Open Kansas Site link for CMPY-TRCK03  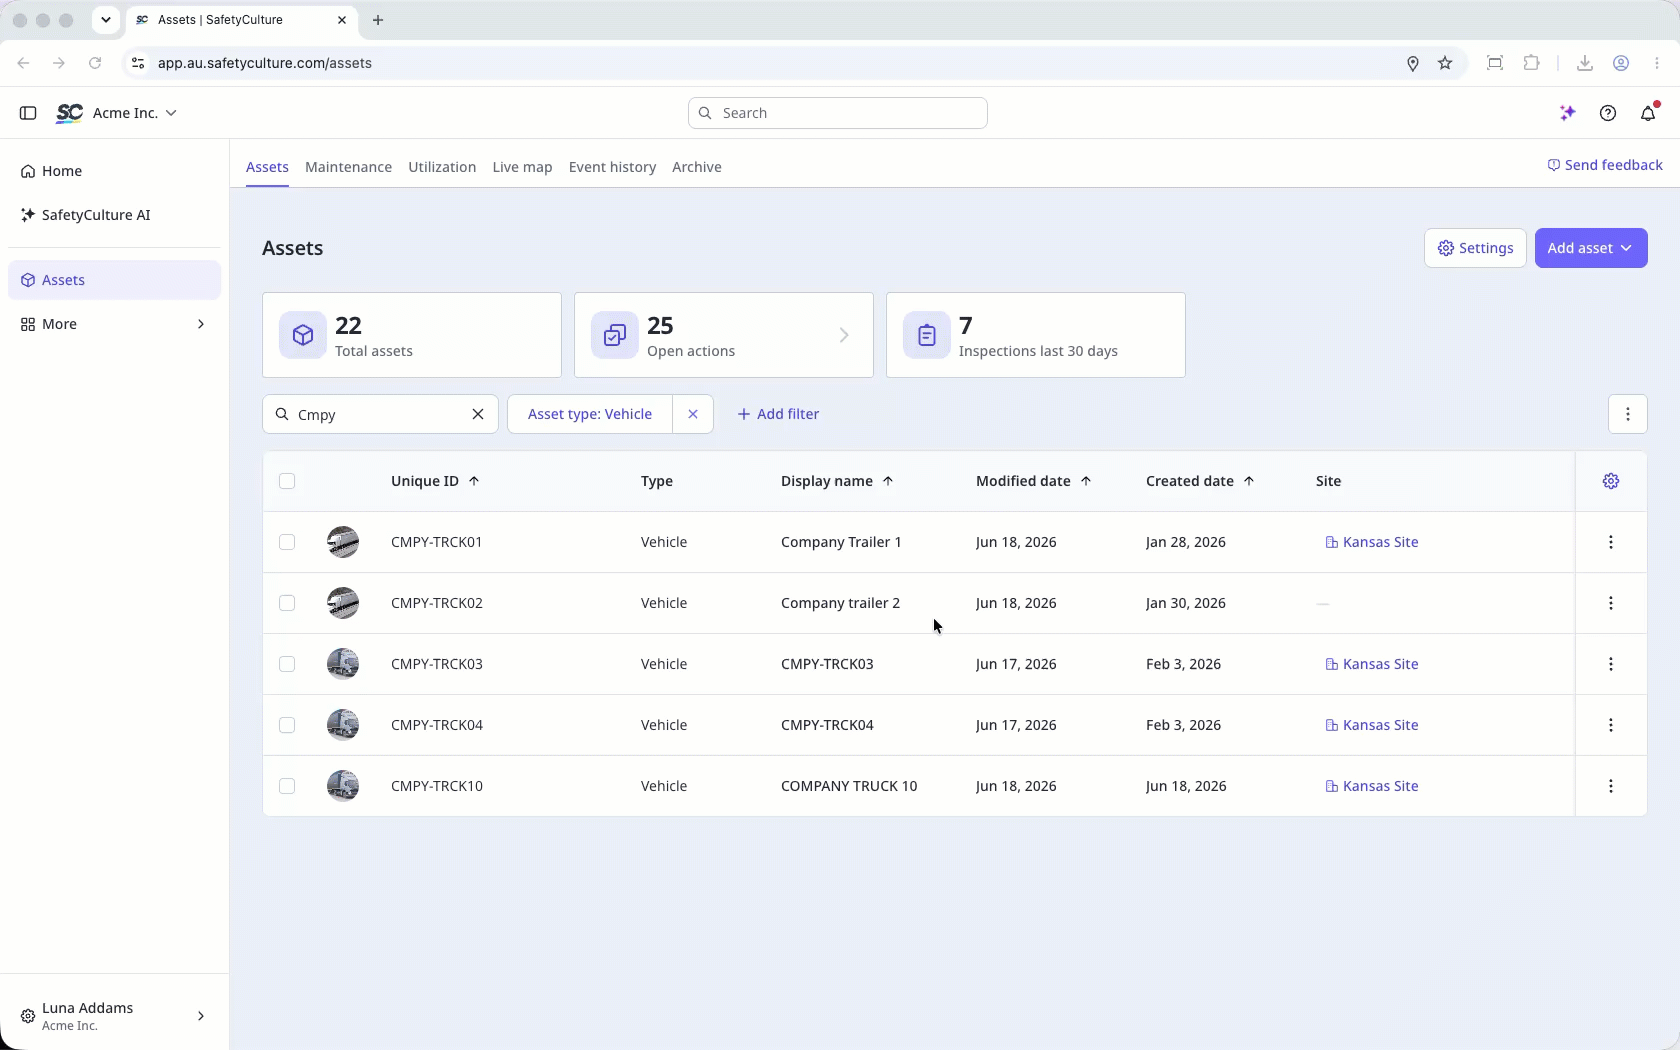click(x=1372, y=664)
